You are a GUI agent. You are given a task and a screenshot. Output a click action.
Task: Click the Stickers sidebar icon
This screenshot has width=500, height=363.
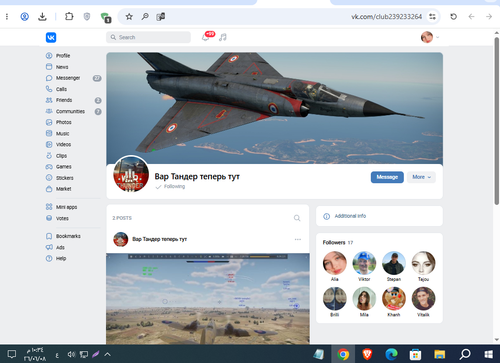point(49,178)
